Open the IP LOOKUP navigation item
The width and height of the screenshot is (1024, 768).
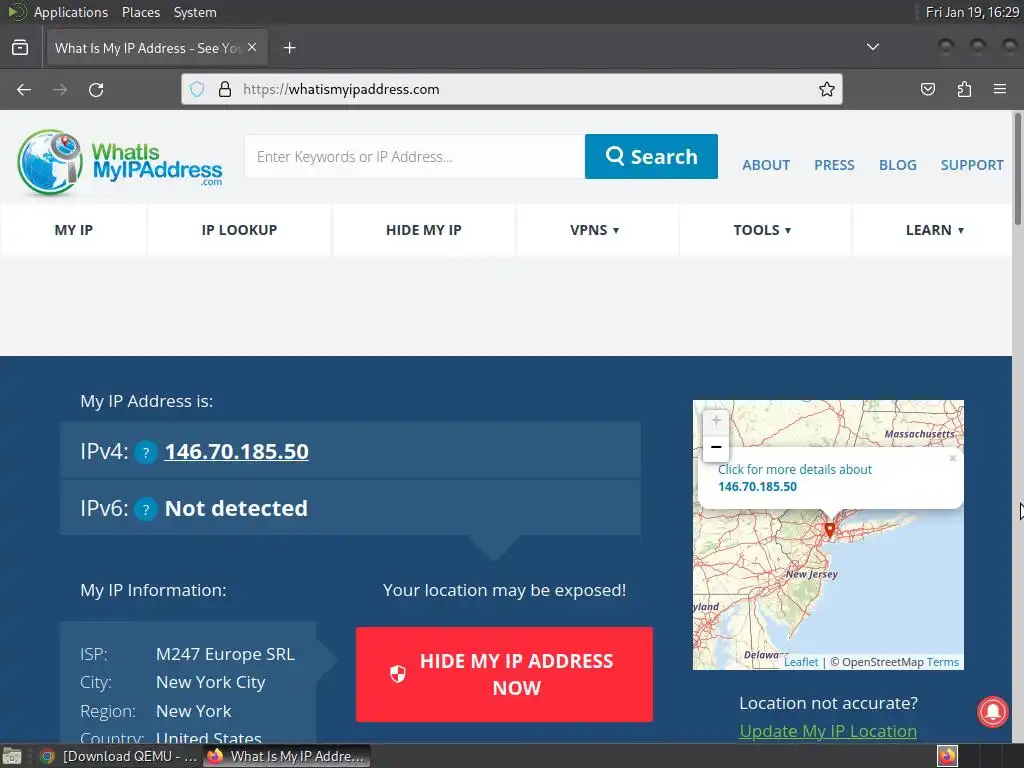(x=239, y=230)
